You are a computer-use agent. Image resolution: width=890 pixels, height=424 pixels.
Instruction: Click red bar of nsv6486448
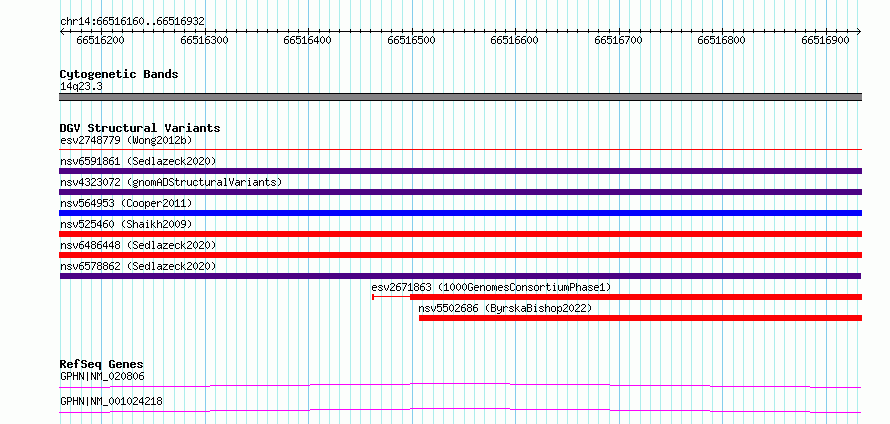click(461, 255)
